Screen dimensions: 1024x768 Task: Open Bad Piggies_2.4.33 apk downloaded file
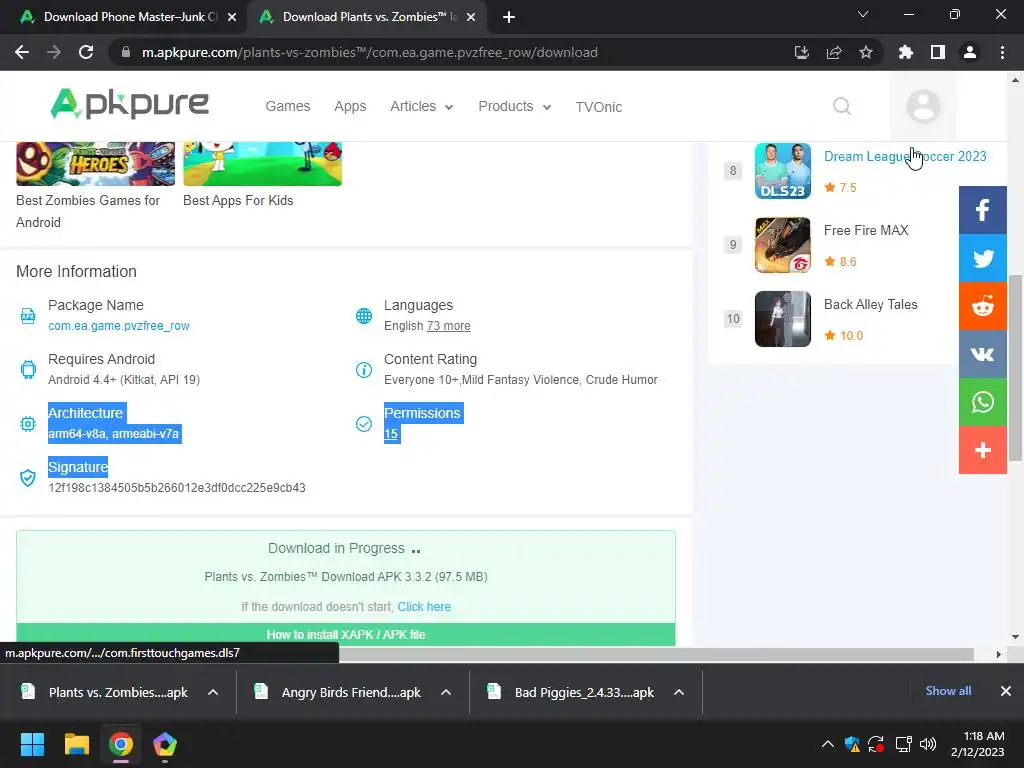[x=572, y=692]
